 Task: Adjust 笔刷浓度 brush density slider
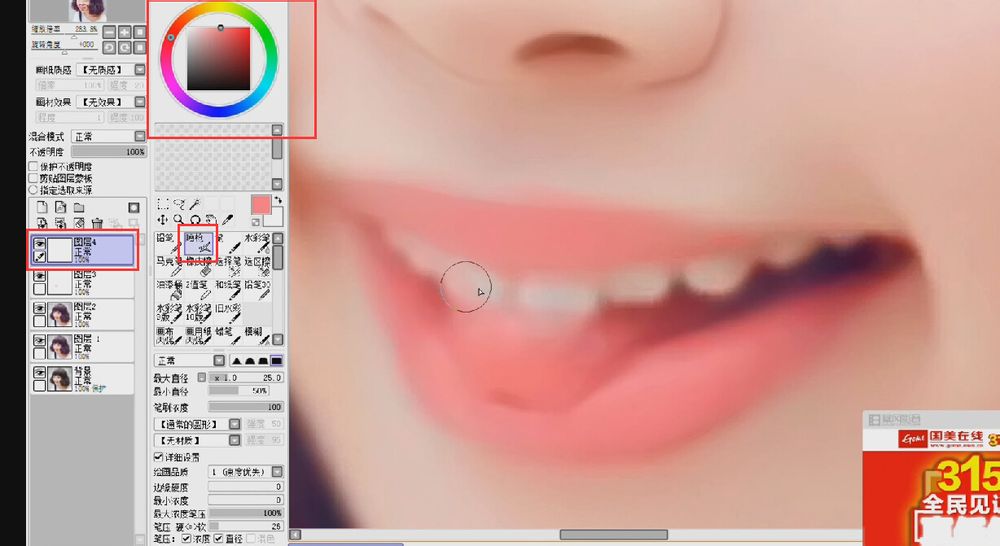click(246, 407)
